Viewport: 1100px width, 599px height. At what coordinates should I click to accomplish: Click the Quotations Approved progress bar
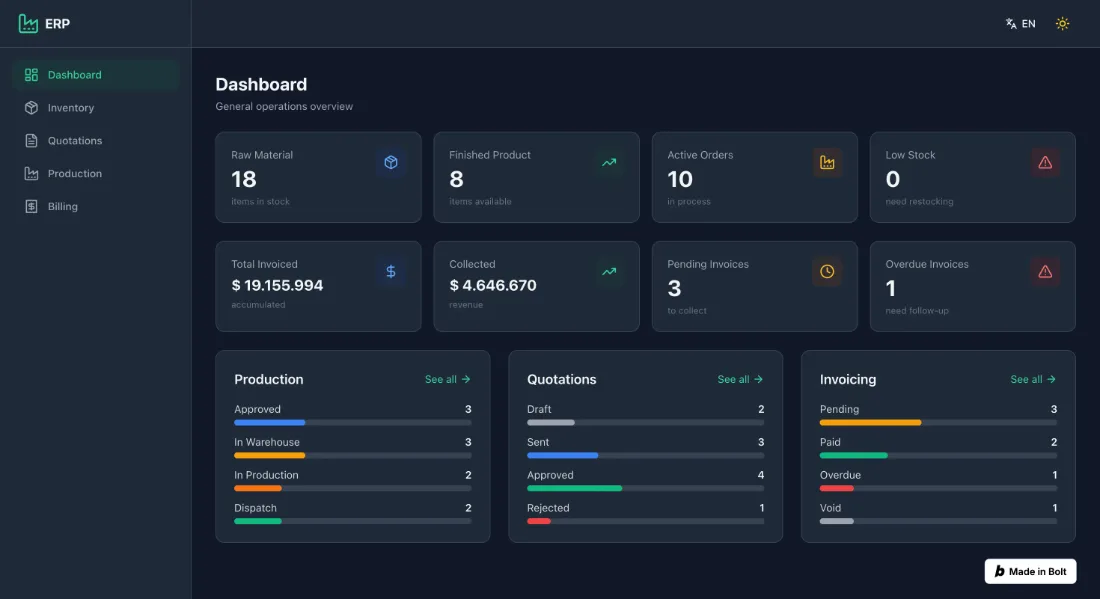645,489
